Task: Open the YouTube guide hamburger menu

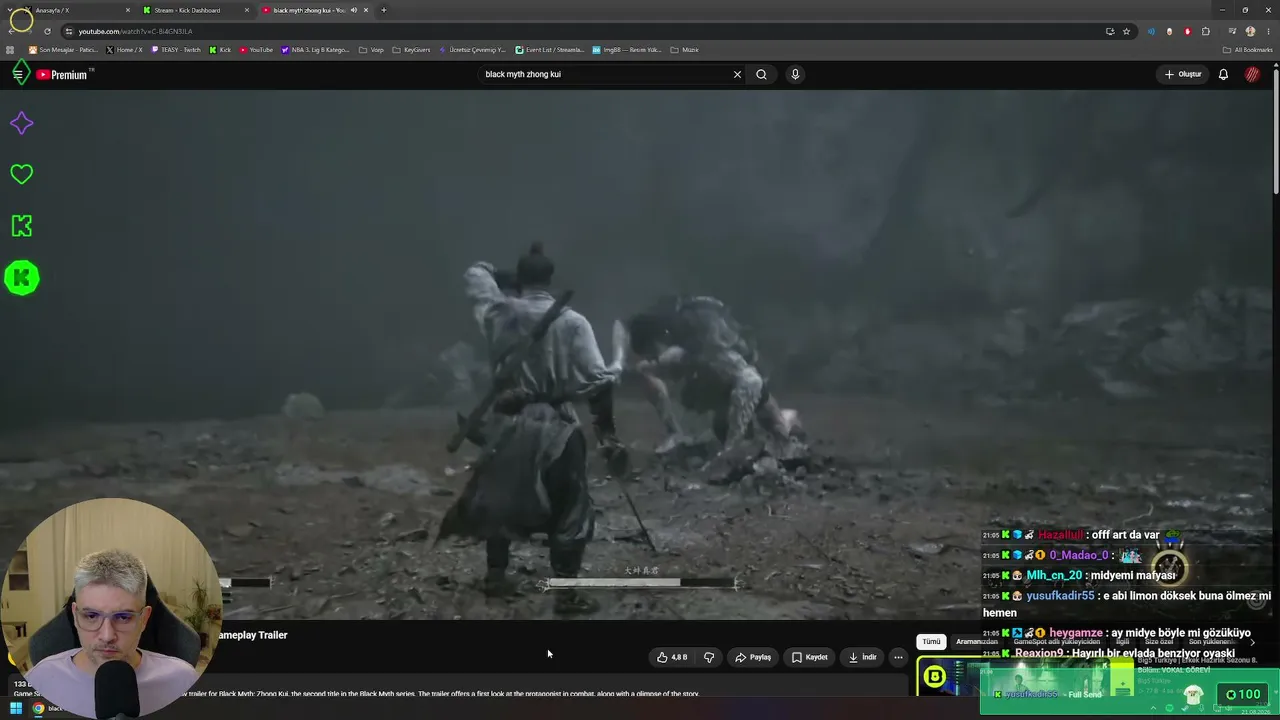Action: (x=18, y=74)
